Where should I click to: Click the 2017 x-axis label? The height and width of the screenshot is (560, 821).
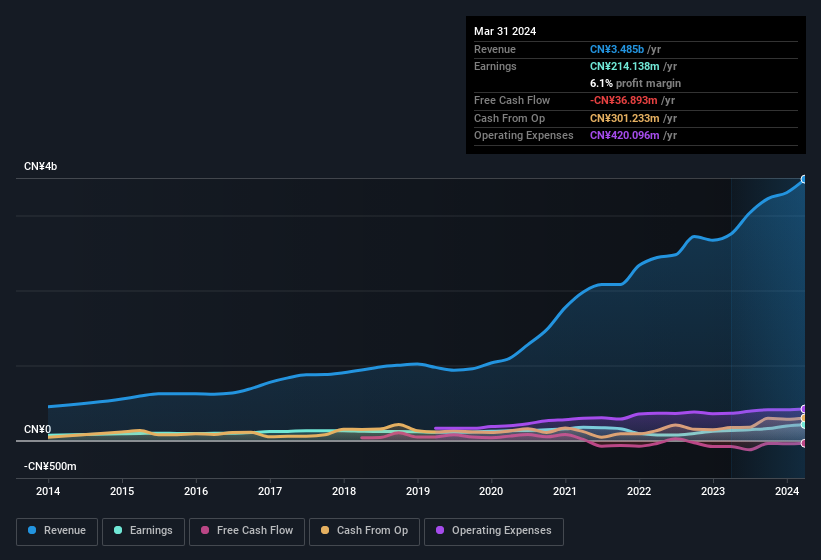coord(270,491)
